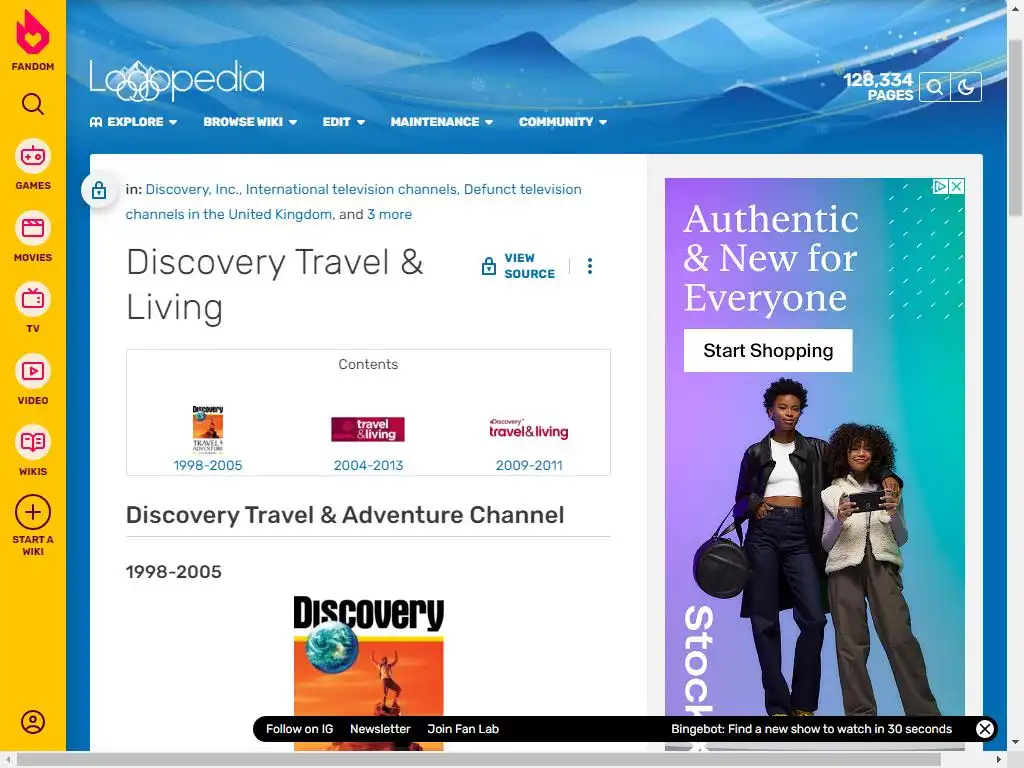The width and height of the screenshot is (1024, 768).
Task: Expand the Explore menu
Action: point(133,122)
